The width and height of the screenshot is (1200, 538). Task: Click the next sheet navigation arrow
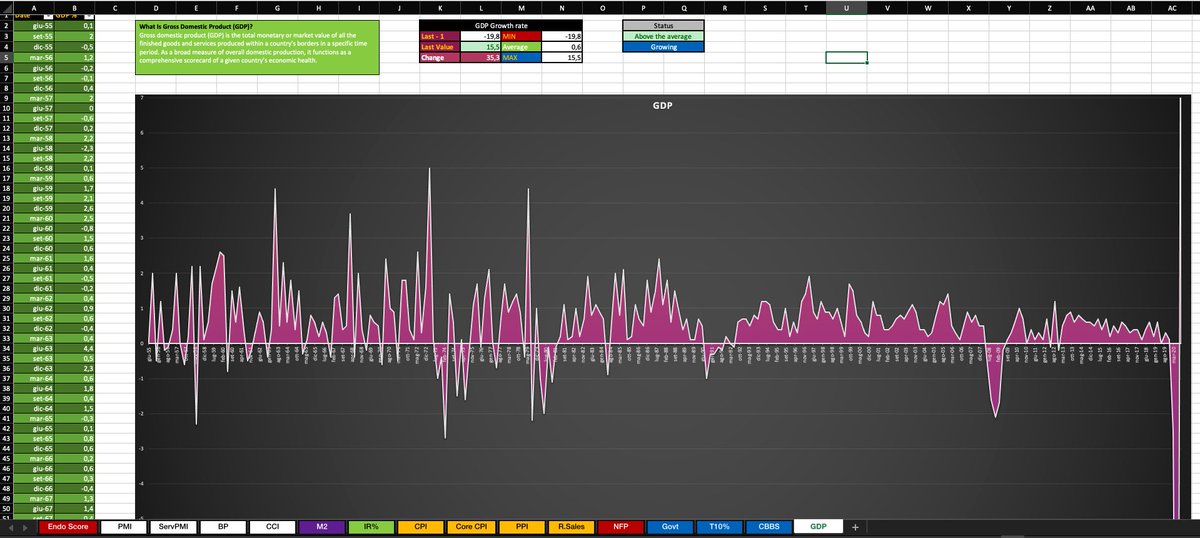pos(24,526)
